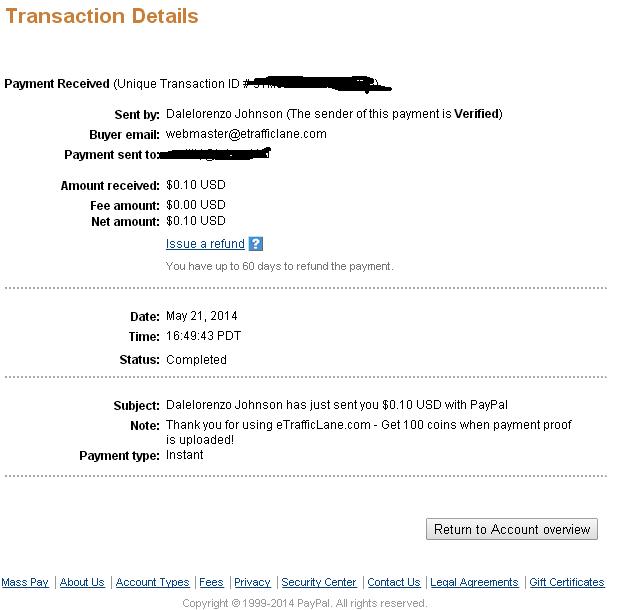Click Return to Account overview button
This screenshot has width=624, height=610.
tap(511, 529)
